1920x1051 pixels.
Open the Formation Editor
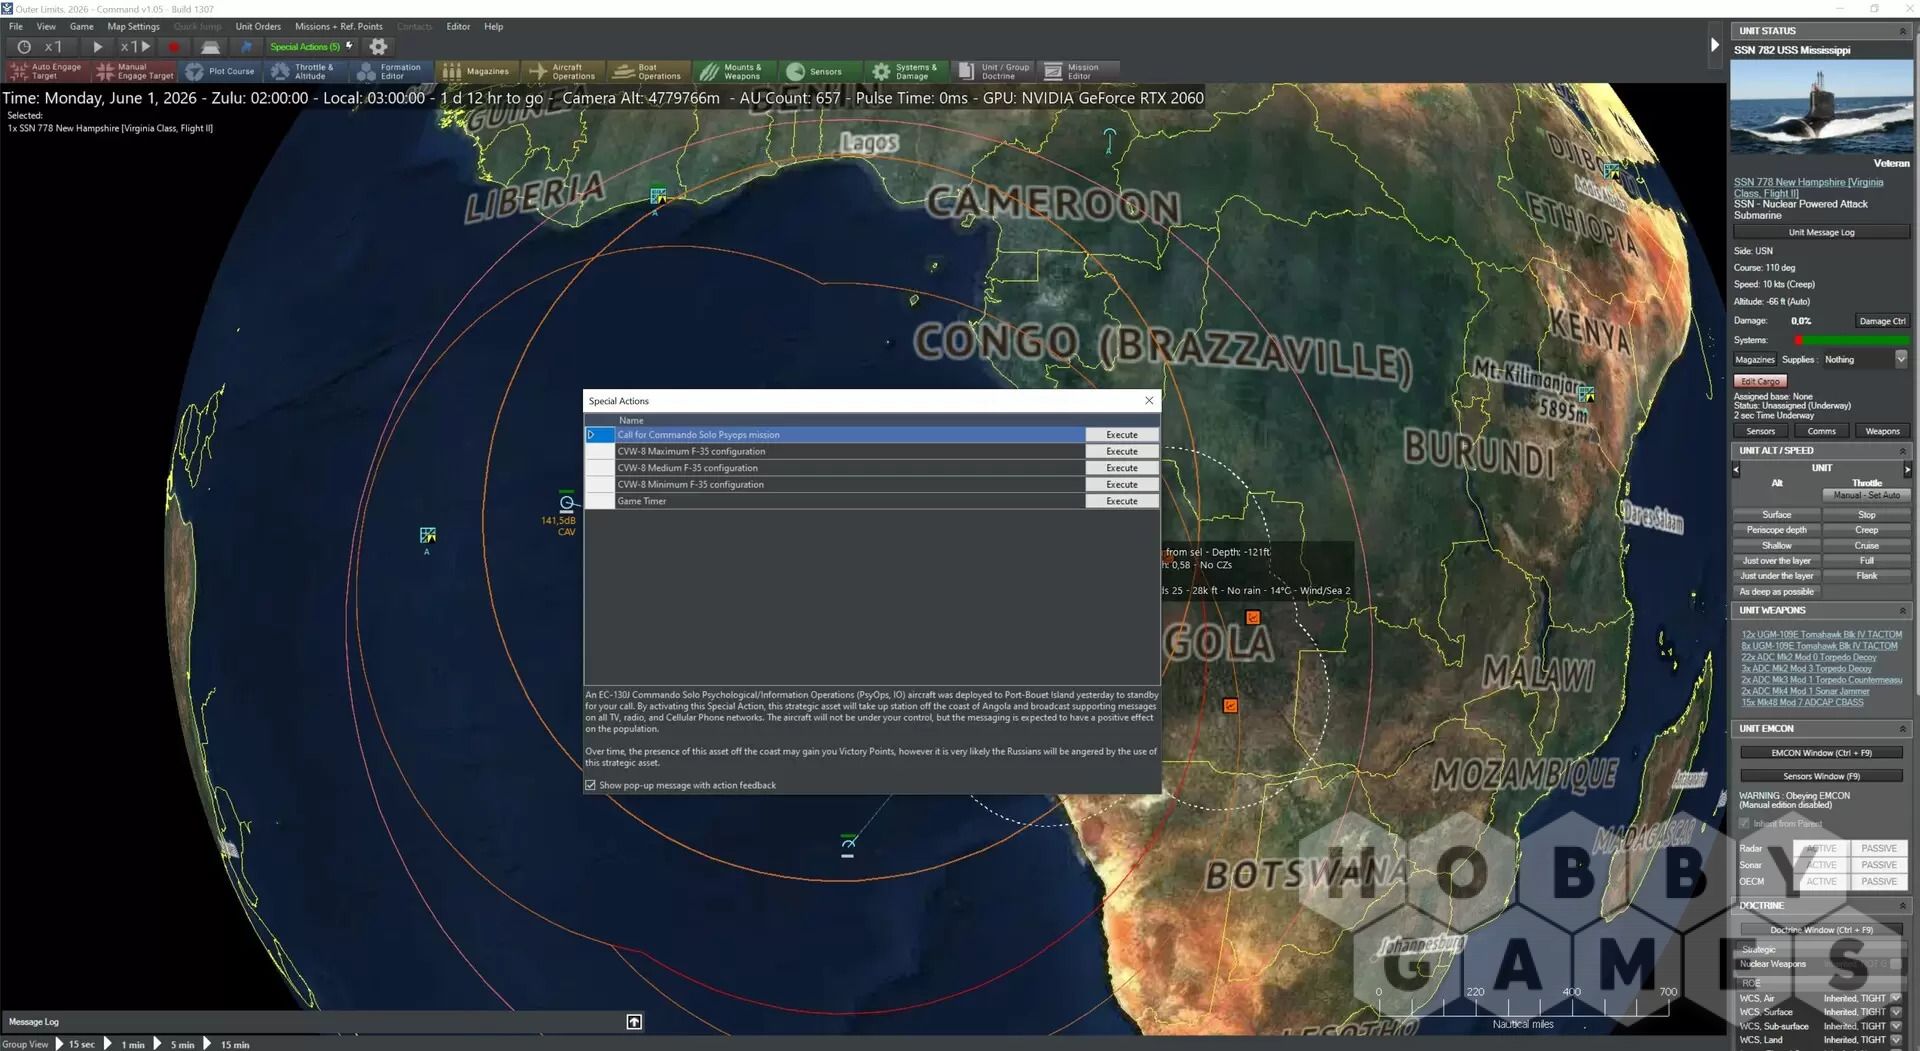pyautogui.click(x=391, y=71)
